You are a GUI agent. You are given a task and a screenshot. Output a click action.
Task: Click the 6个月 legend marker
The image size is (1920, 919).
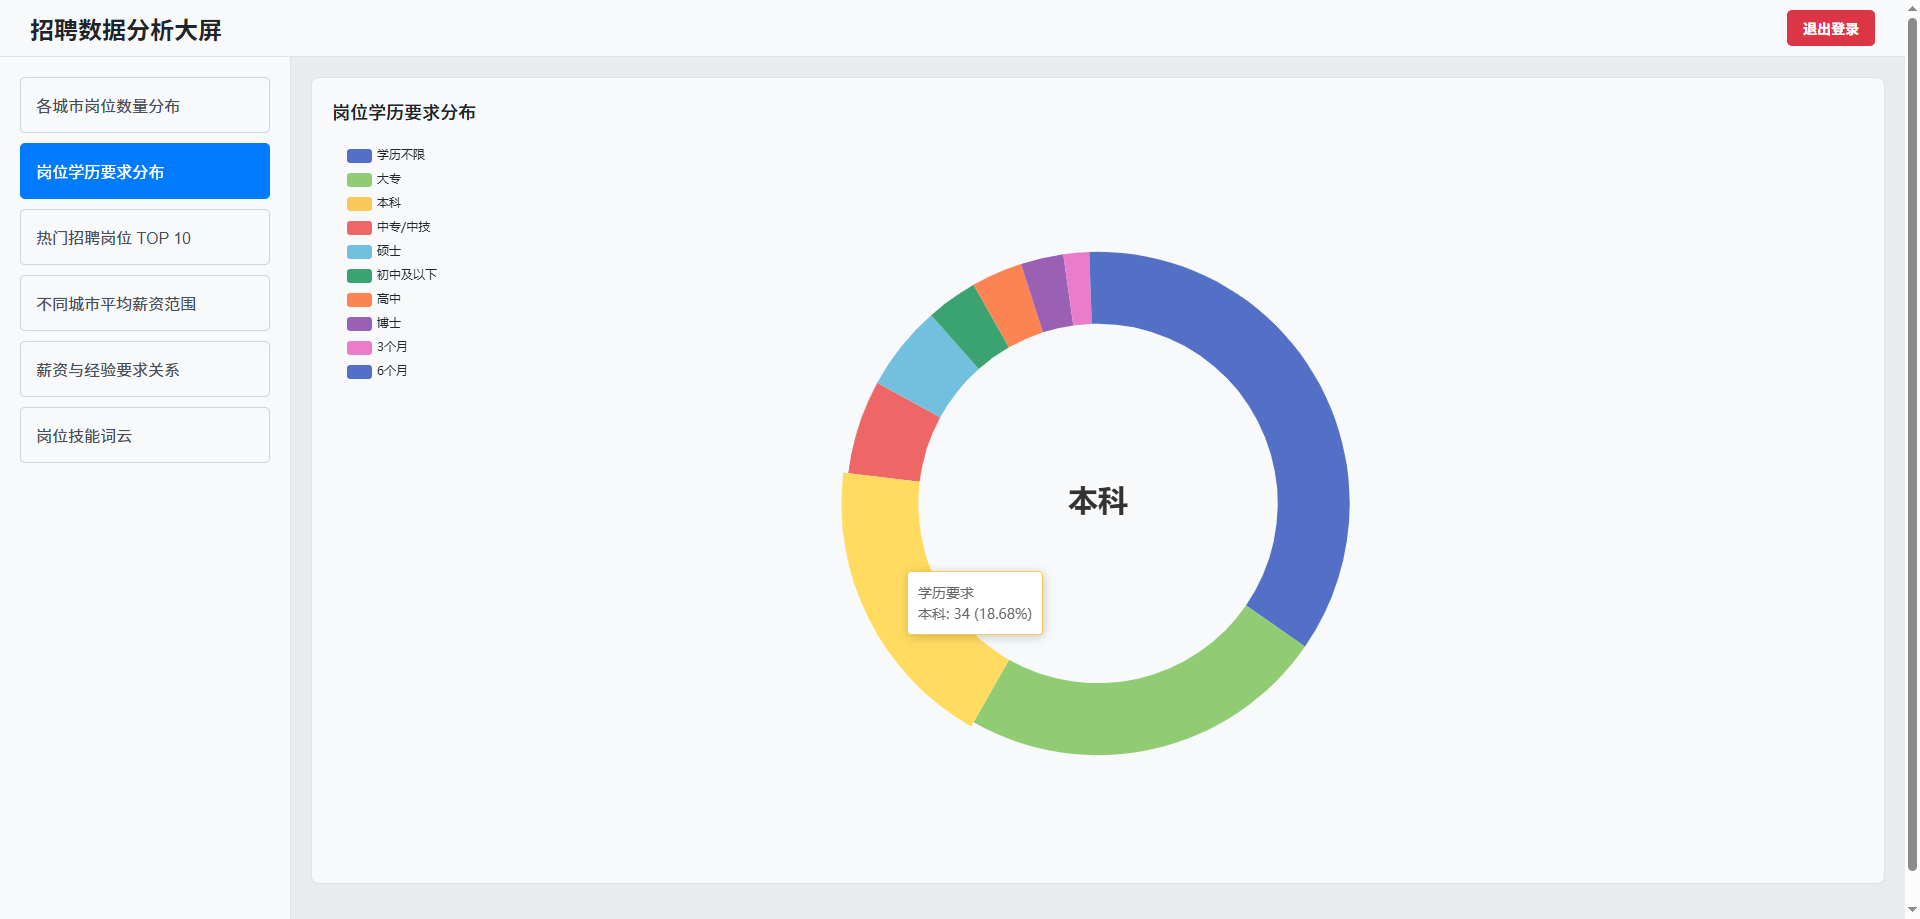pos(359,371)
